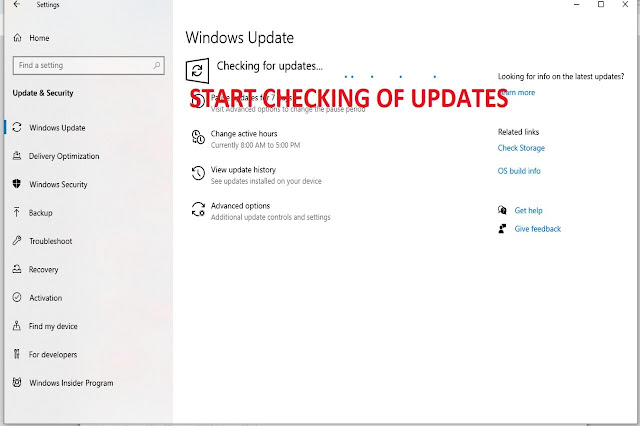Image resolution: width=640 pixels, height=426 pixels.
Task: Open the Backup settings page
Action: [x=40, y=213]
